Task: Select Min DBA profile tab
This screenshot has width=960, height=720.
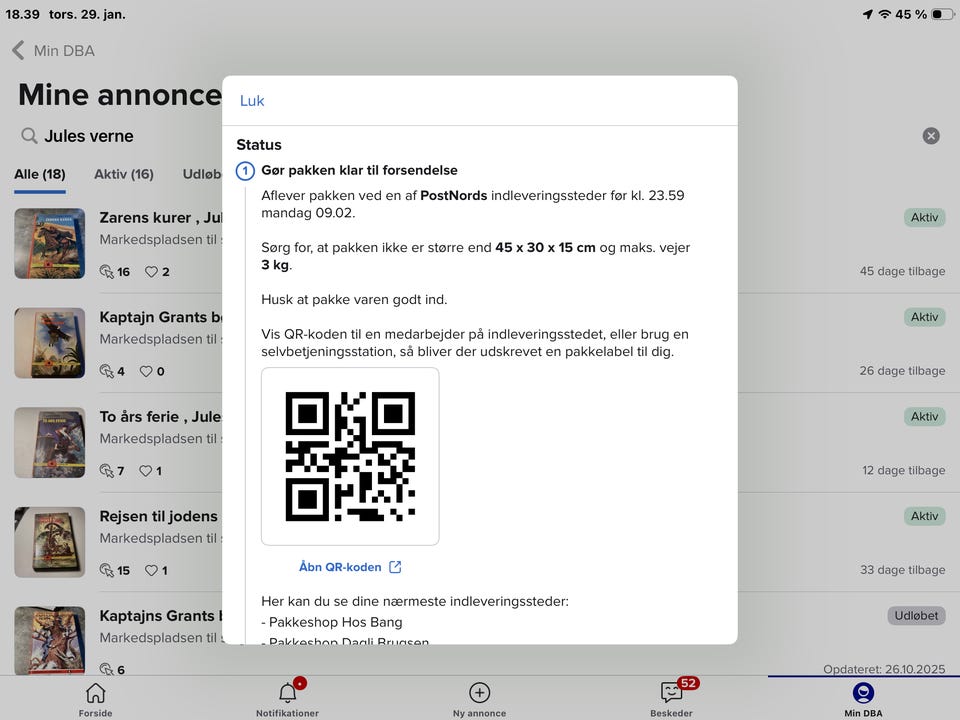Action: click(x=863, y=699)
